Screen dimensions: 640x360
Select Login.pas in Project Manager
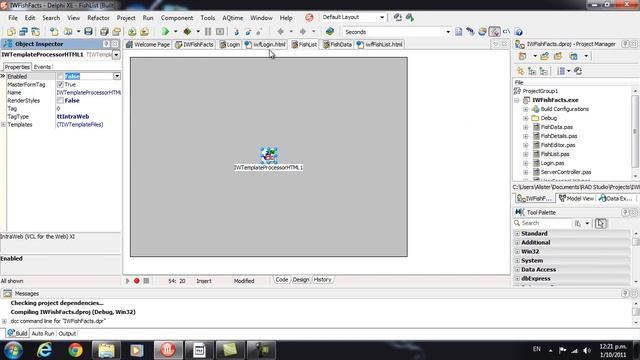pos(552,163)
